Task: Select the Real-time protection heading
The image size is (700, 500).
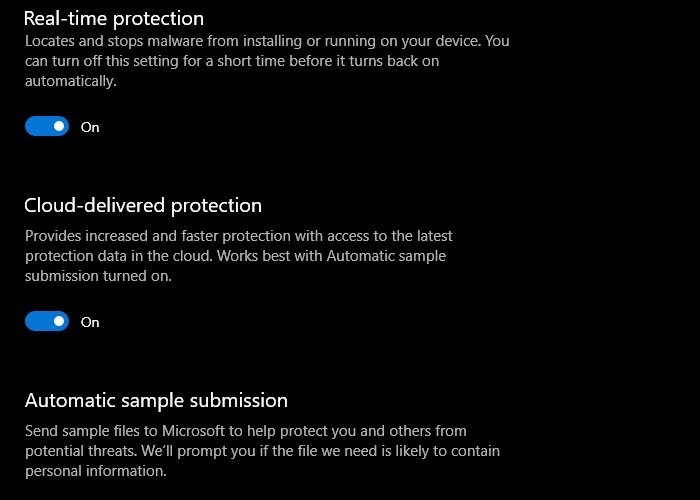Action: pos(114,18)
